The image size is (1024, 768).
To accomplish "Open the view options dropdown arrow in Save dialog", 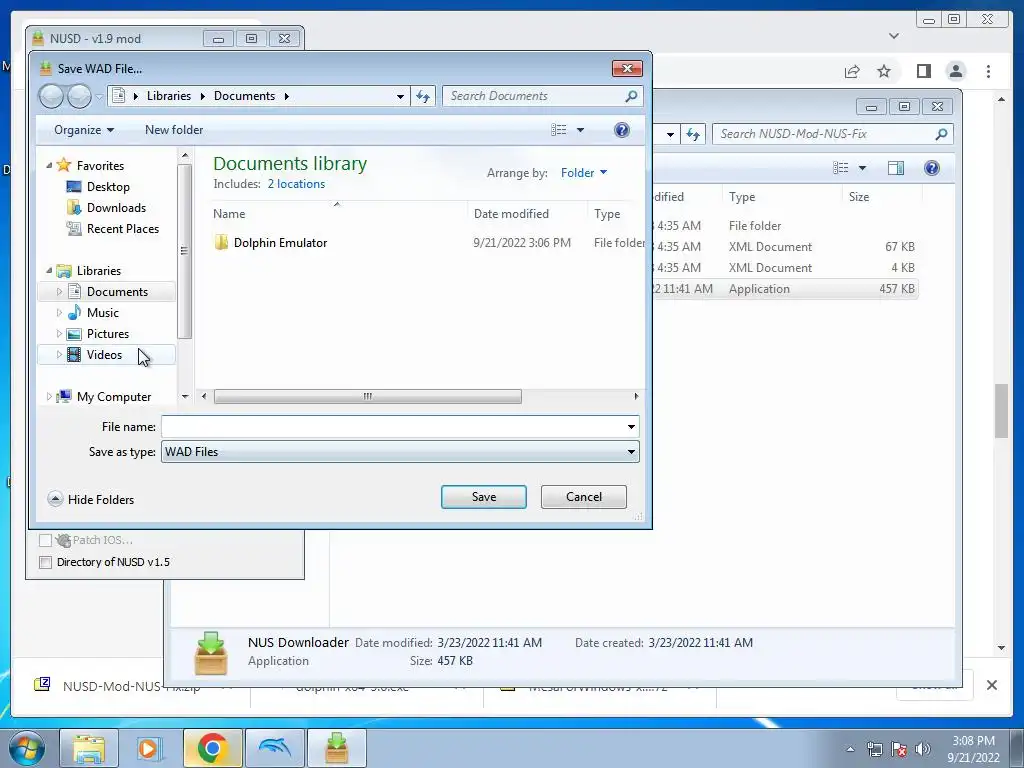I will click(580, 130).
